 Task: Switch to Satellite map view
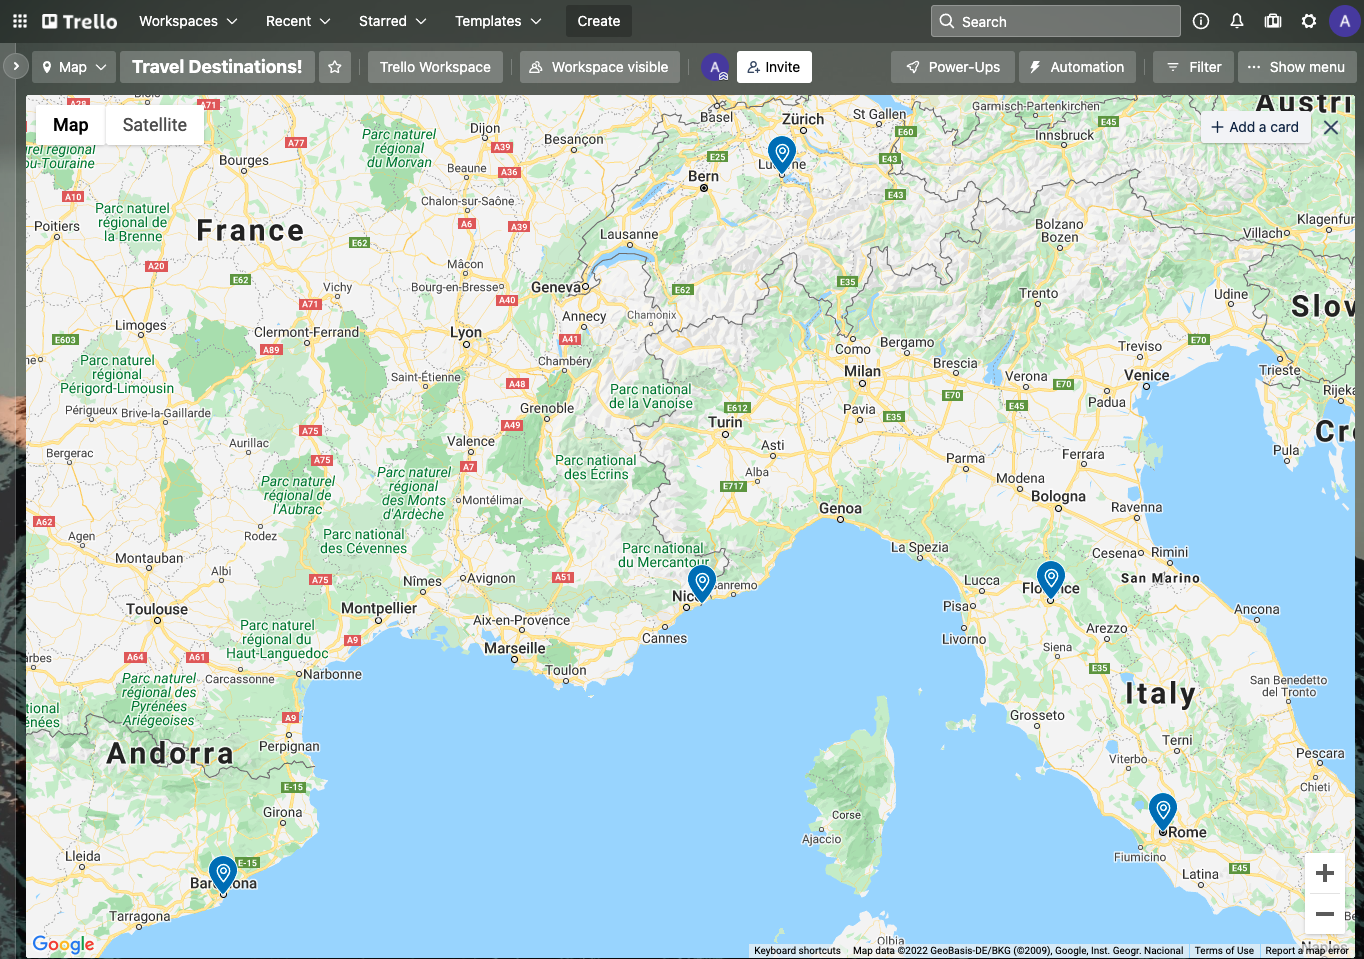pyautogui.click(x=155, y=125)
